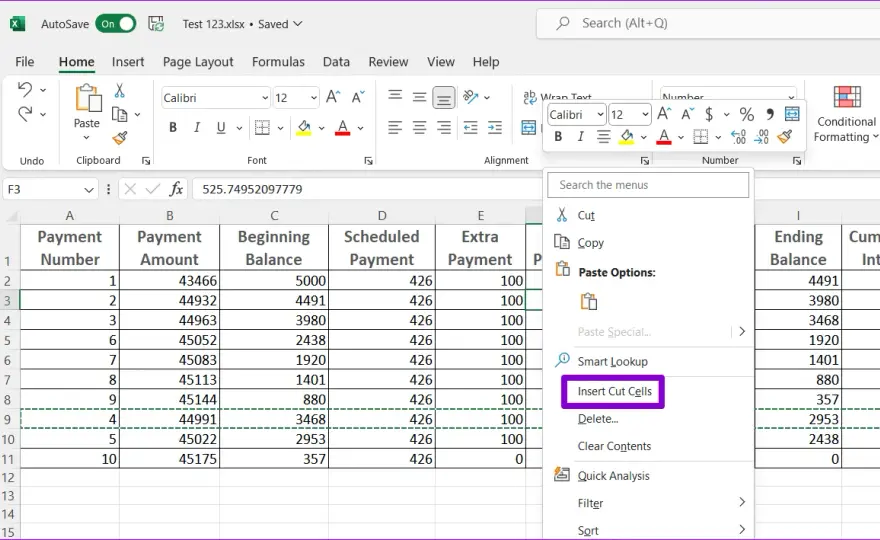880x540 pixels.
Task: Apply mini toolbar yellow Fill Color
Action: pyautogui.click(x=626, y=136)
